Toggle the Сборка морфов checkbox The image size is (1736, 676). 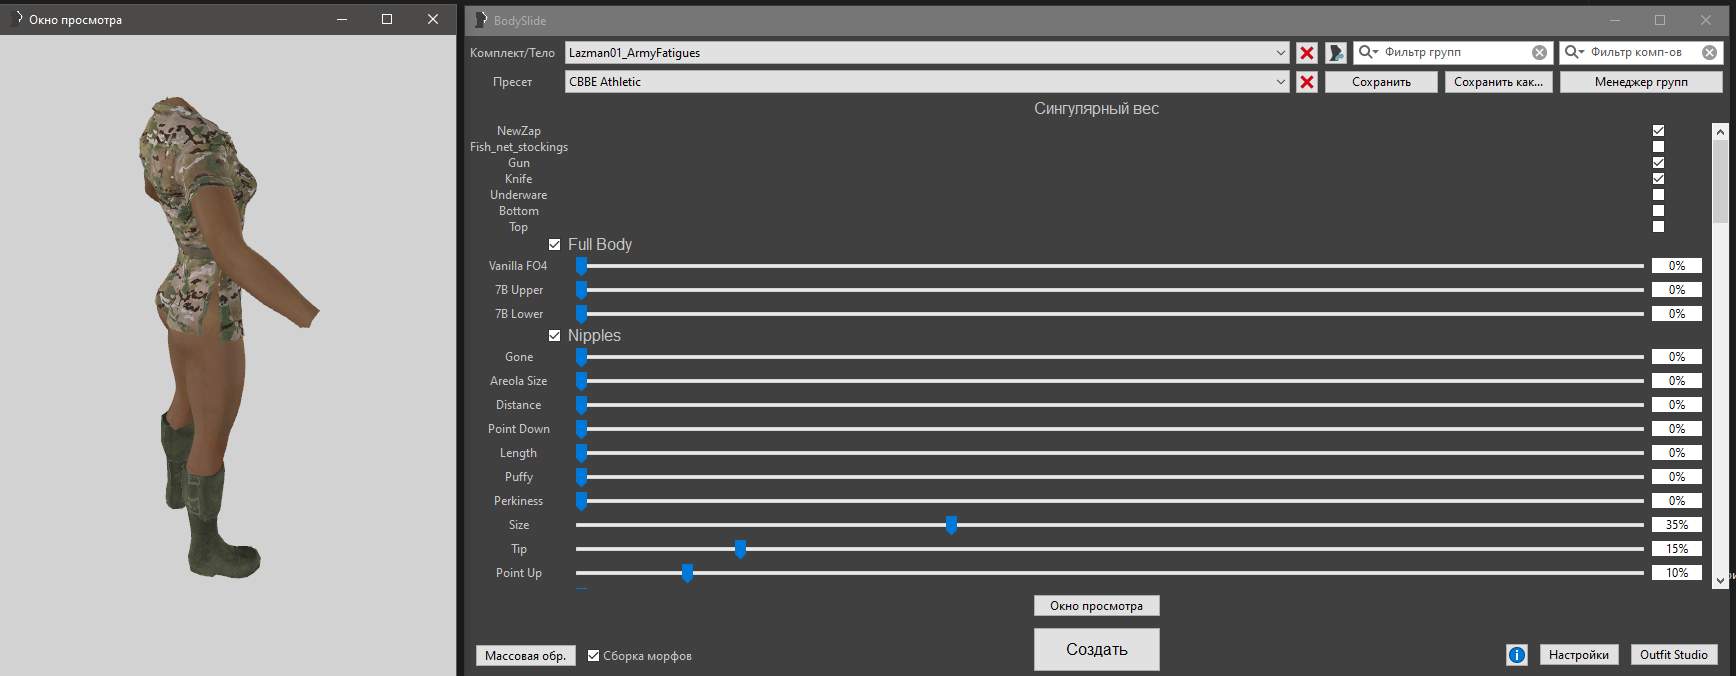point(594,656)
